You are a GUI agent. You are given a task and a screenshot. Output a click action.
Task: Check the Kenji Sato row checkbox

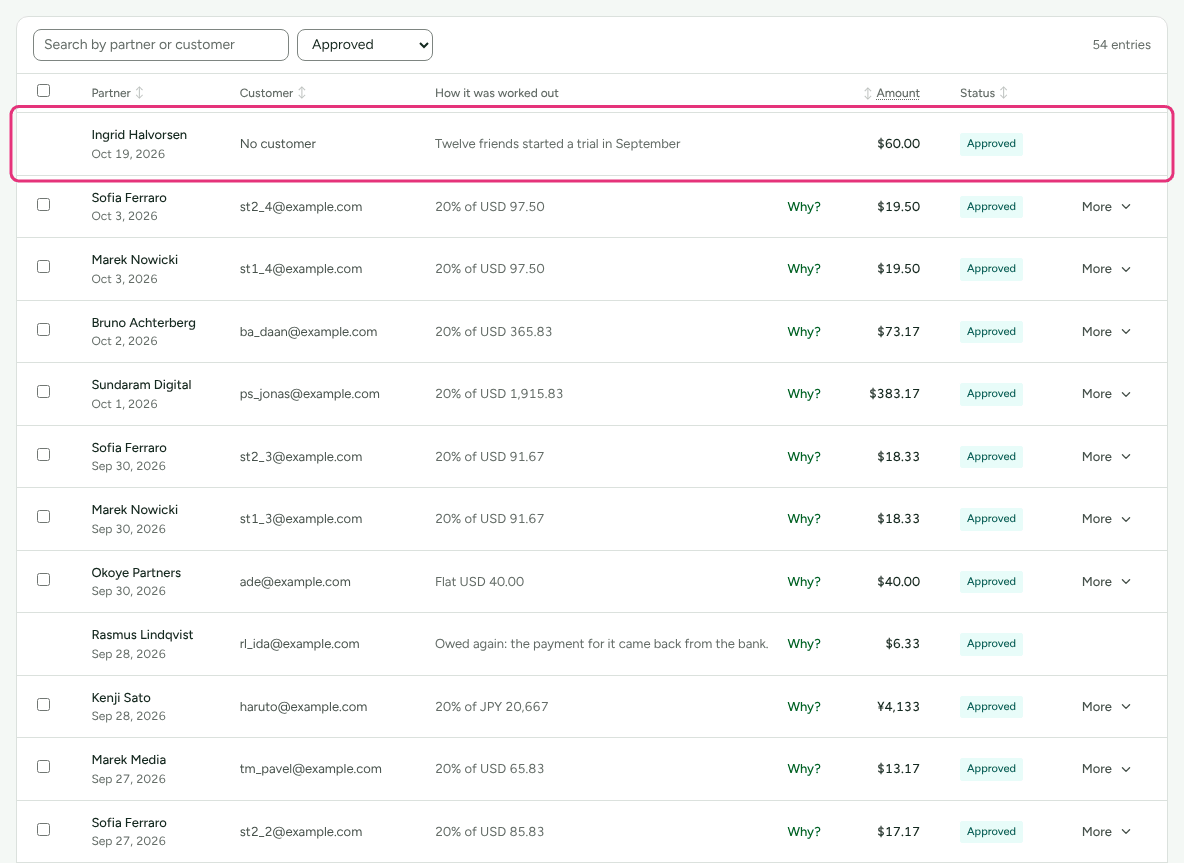(44, 704)
